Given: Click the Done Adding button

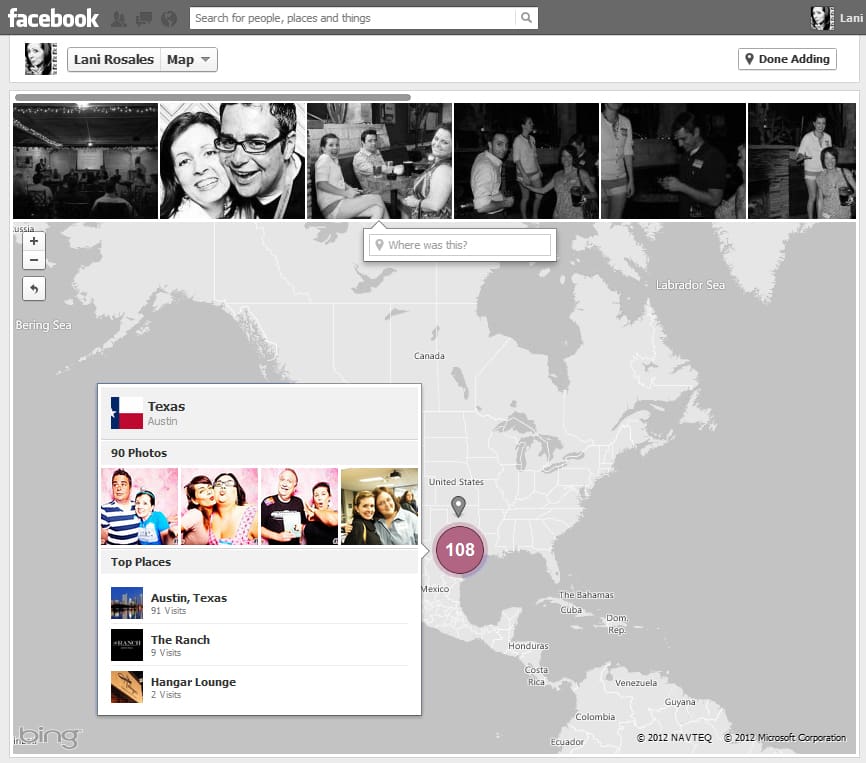Looking at the screenshot, I should coord(787,59).
